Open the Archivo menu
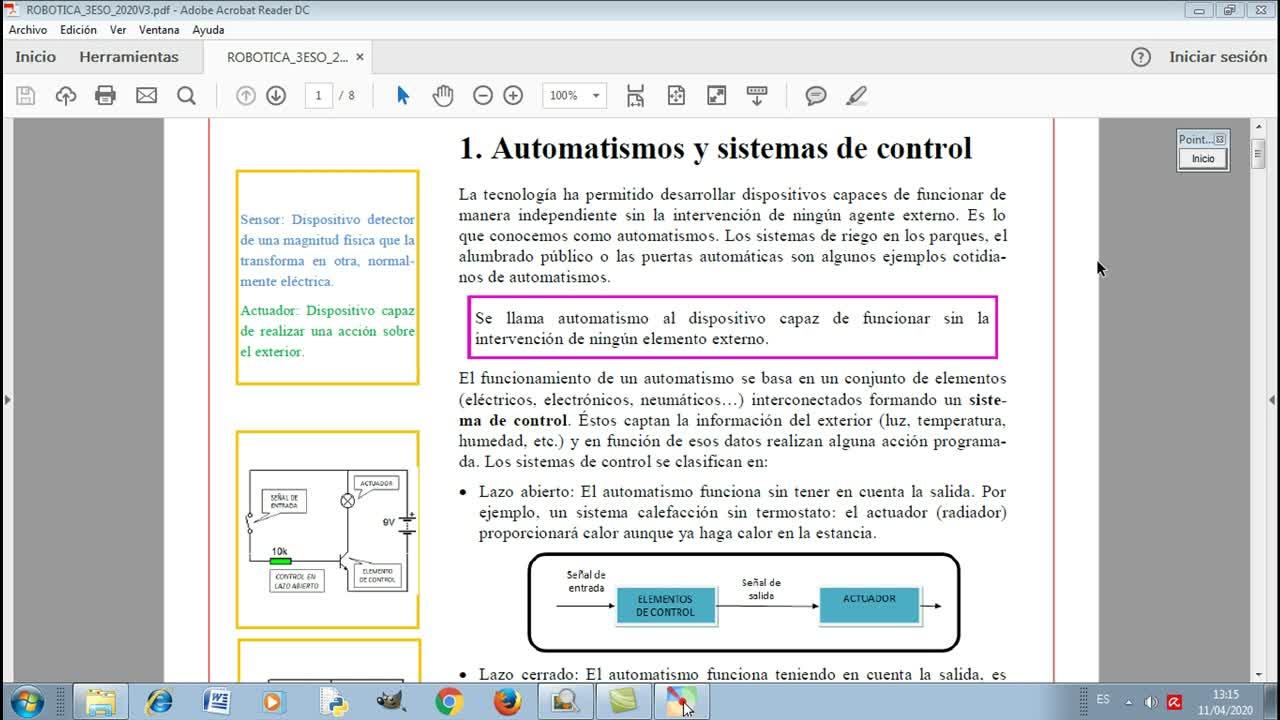The width and height of the screenshot is (1280, 720). point(28,30)
